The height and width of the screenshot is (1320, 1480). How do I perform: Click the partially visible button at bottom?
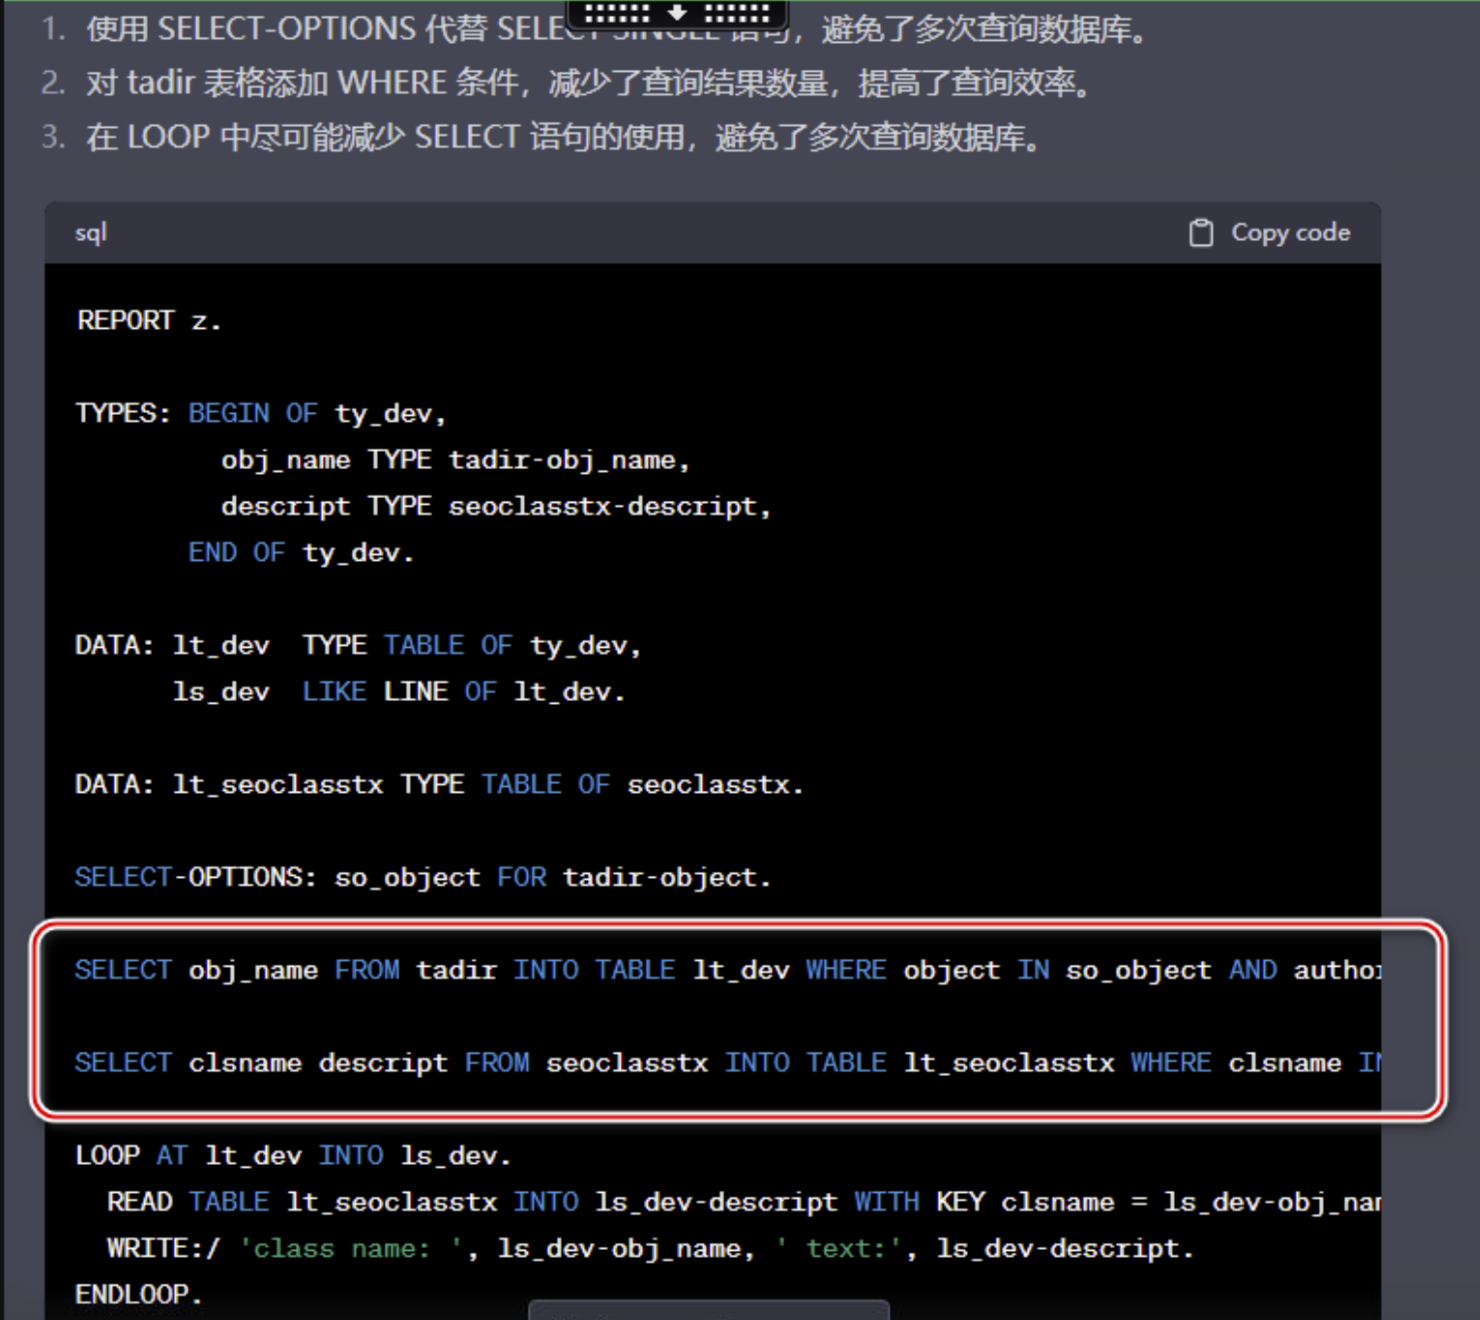point(708,1310)
